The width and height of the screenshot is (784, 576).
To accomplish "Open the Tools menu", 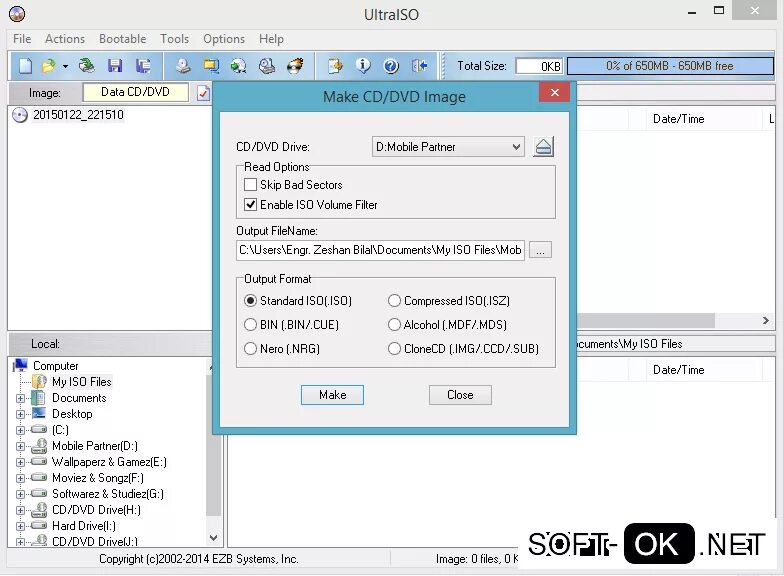I will click(x=174, y=39).
